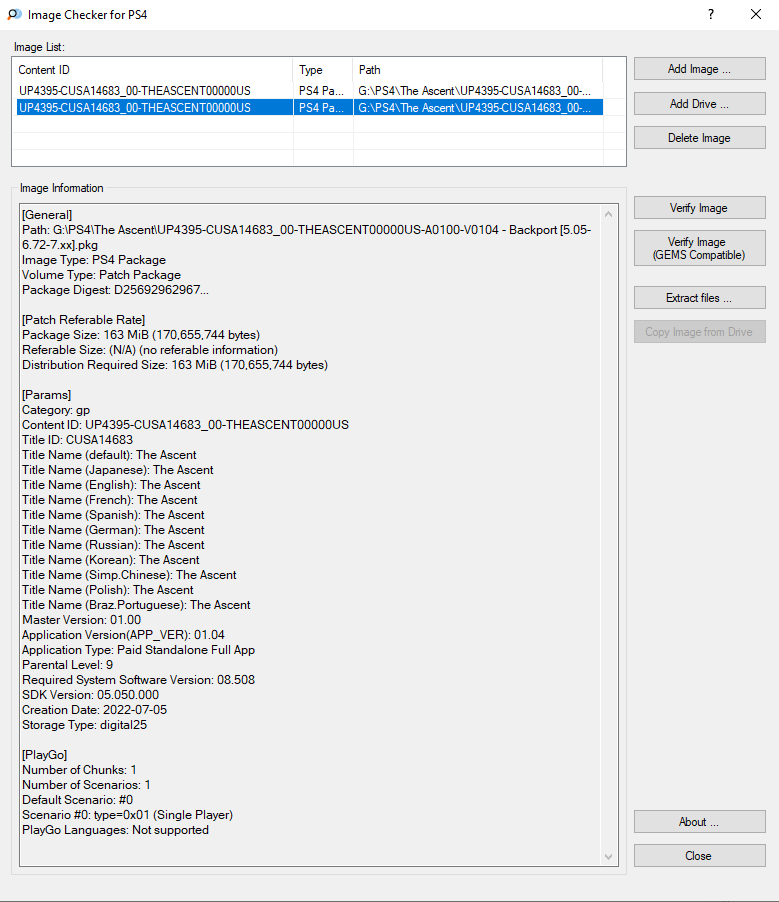The height and width of the screenshot is (902, 779).
Task: Click Distribution Required Size line
Action: 175,365
